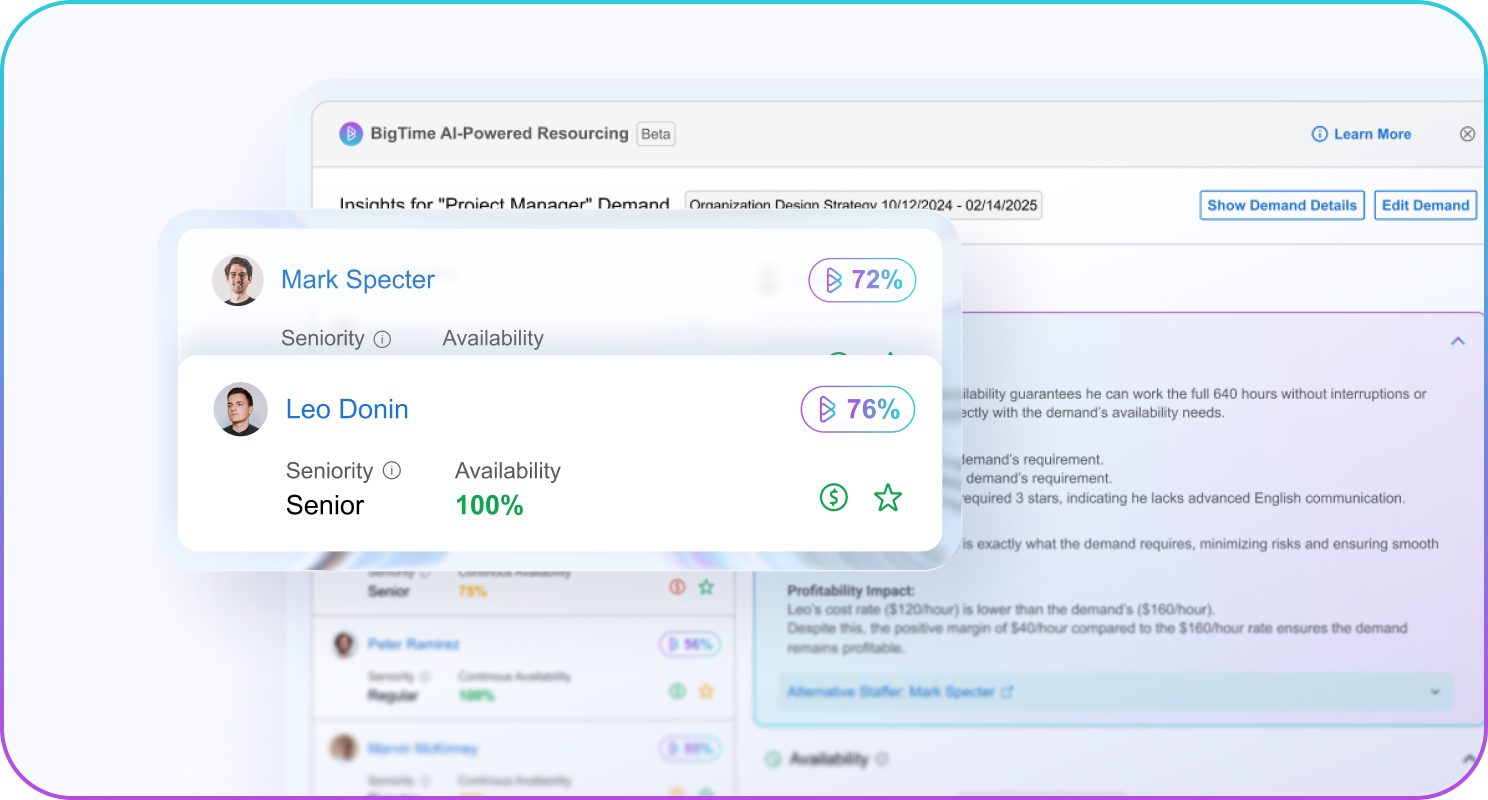Image resolution: width=1488 pixels, height=800 pixels.
Task: Open Mark Specter's profile name link
Action: point(358,280)
